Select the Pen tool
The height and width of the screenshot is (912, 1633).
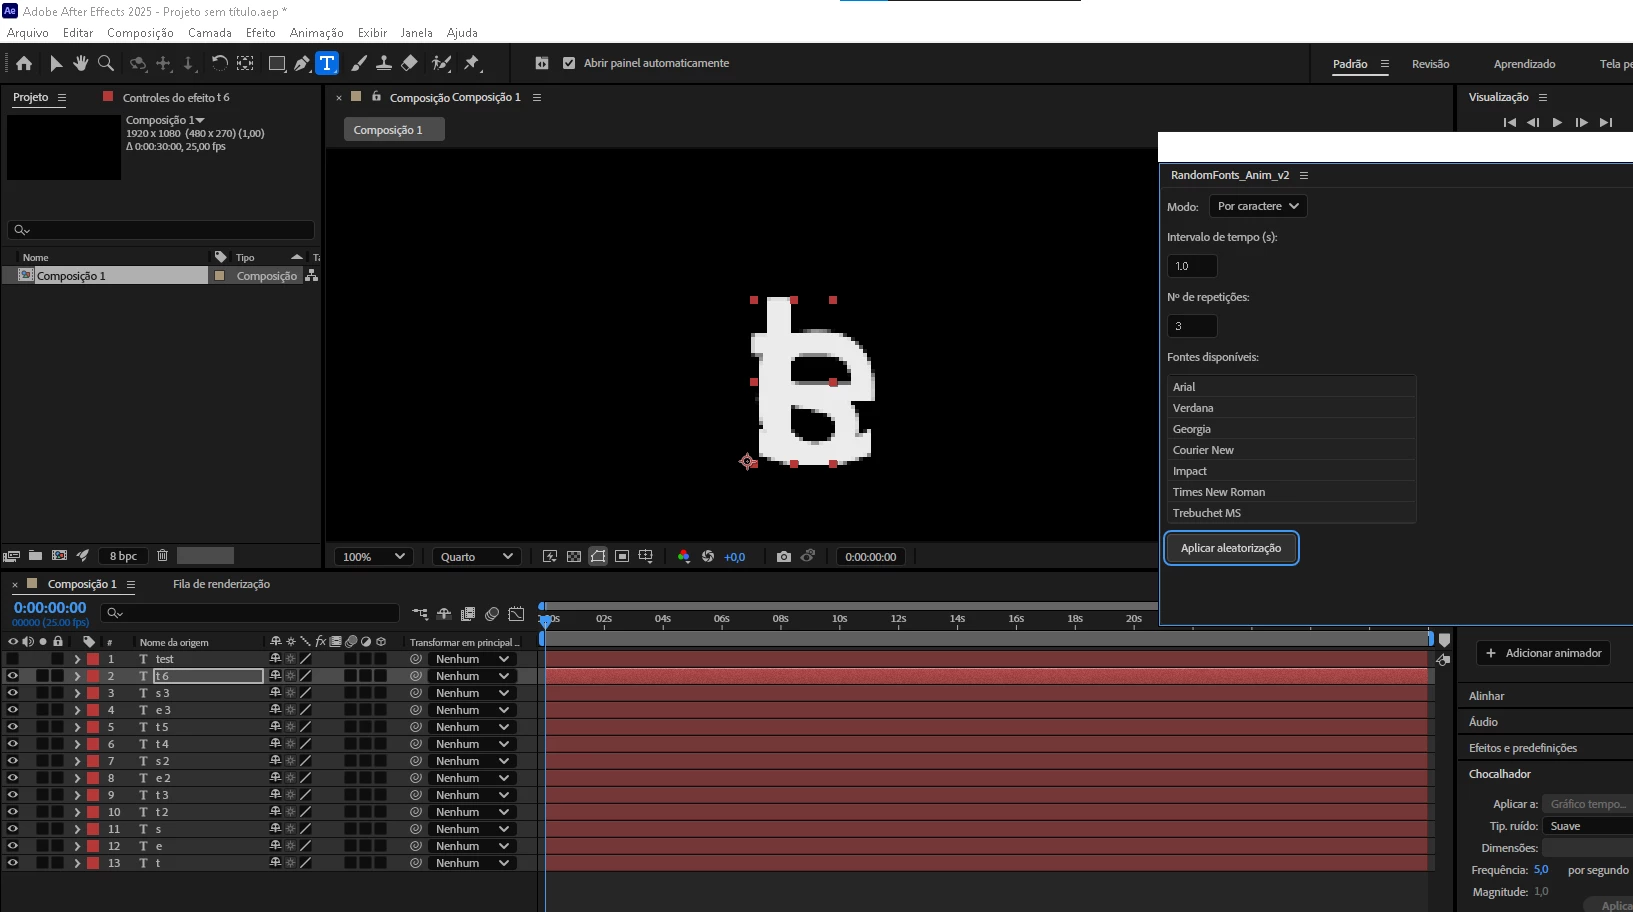pyautogui.click(x=302, y=63)
